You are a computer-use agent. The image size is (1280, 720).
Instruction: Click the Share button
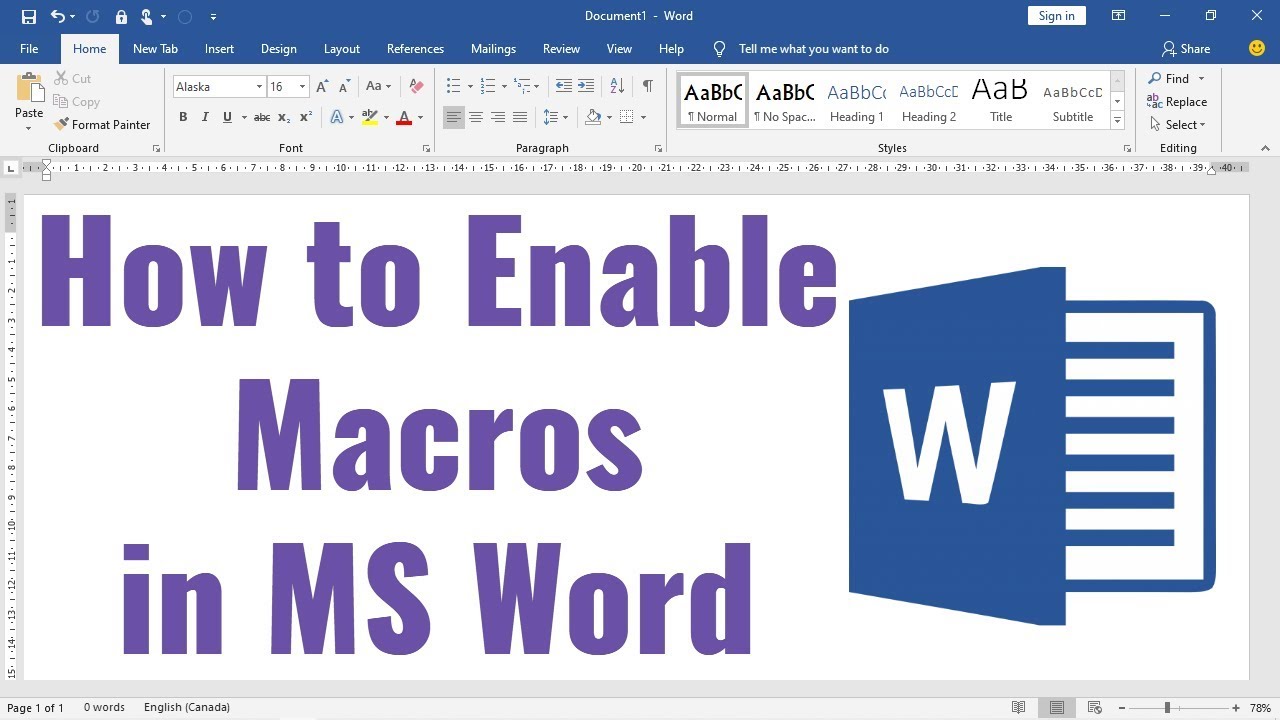coord(1186,48)
